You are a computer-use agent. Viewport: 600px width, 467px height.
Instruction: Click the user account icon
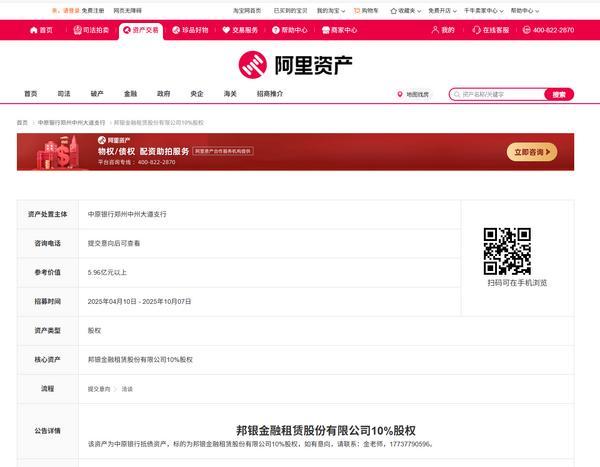[x=436, y=30]
